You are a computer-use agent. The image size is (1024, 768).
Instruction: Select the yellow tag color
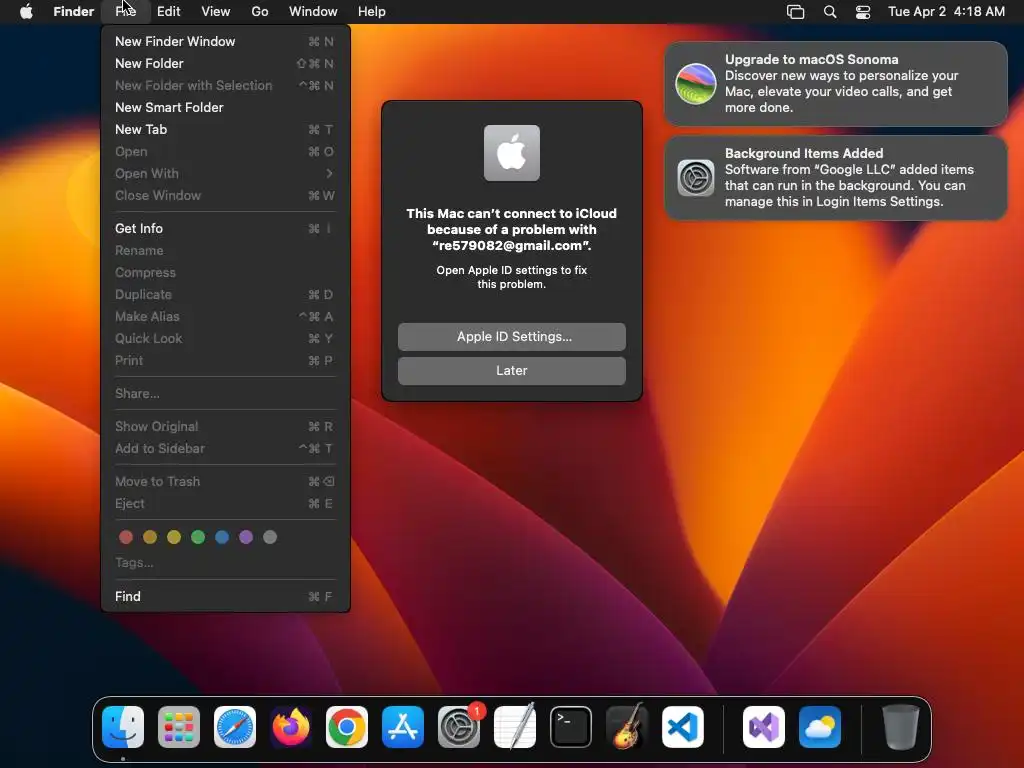(174, 537)
